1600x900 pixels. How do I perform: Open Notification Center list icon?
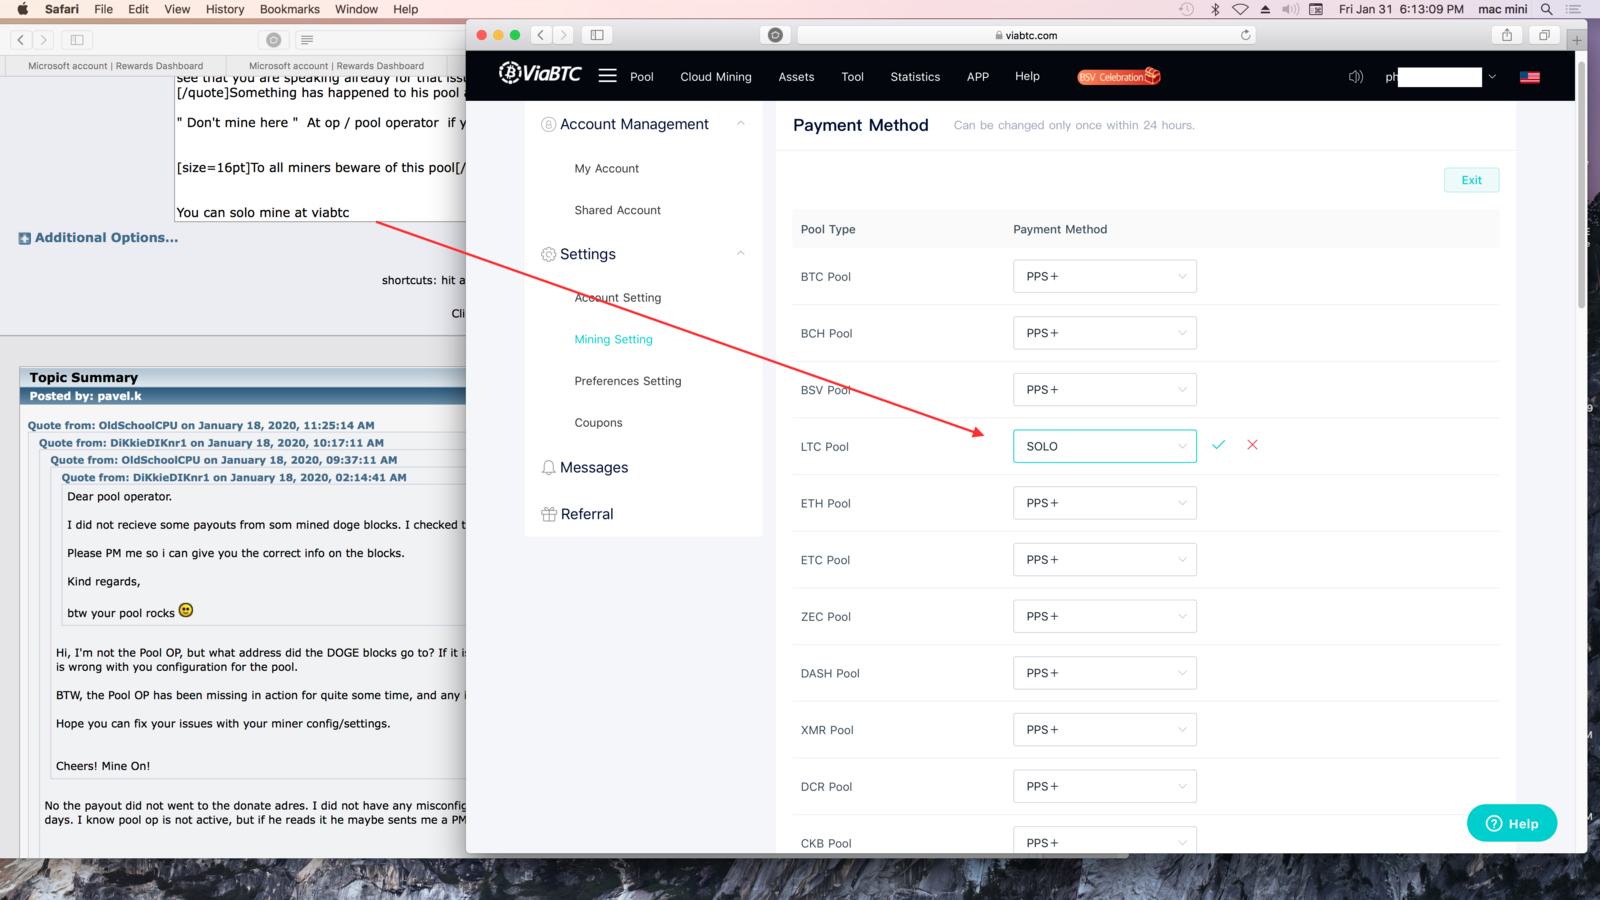point(1573,9)
